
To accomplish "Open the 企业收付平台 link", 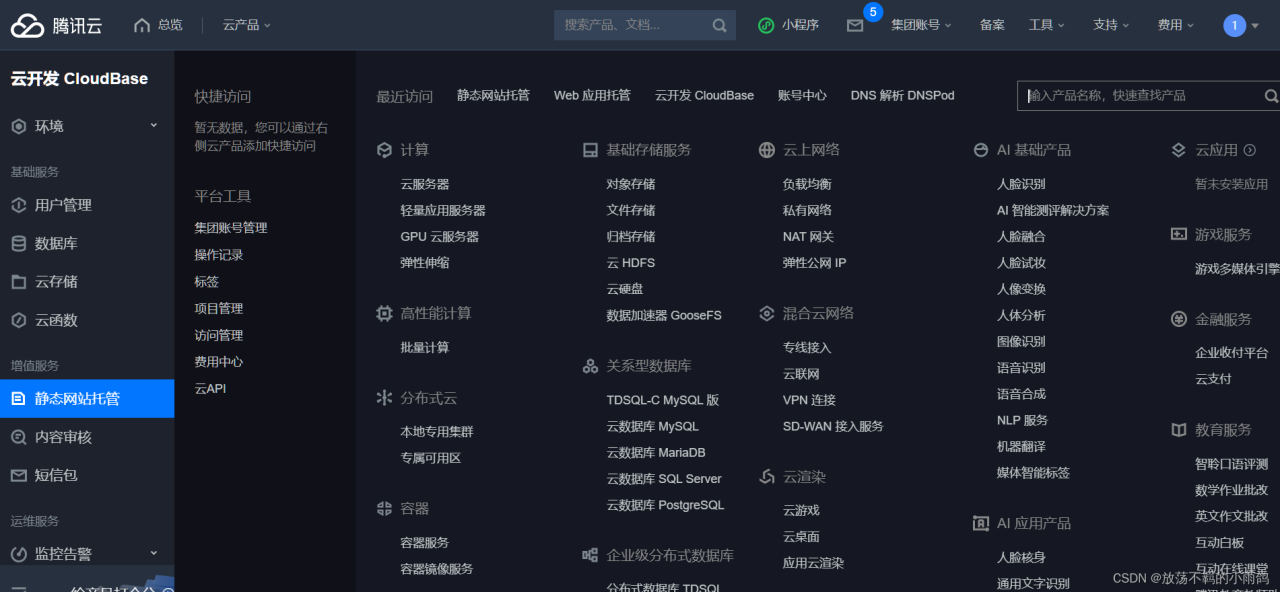I will point(1232,353).
